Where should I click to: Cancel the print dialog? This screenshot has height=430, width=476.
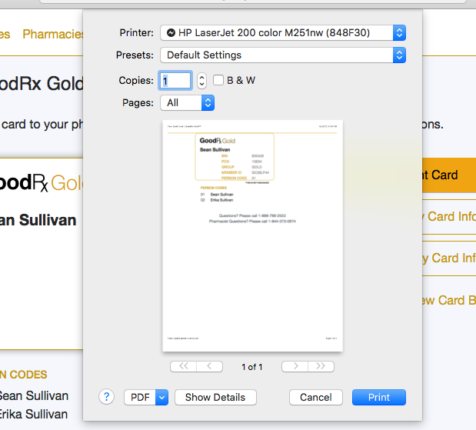pyautogui.click(x=316, y=397)
